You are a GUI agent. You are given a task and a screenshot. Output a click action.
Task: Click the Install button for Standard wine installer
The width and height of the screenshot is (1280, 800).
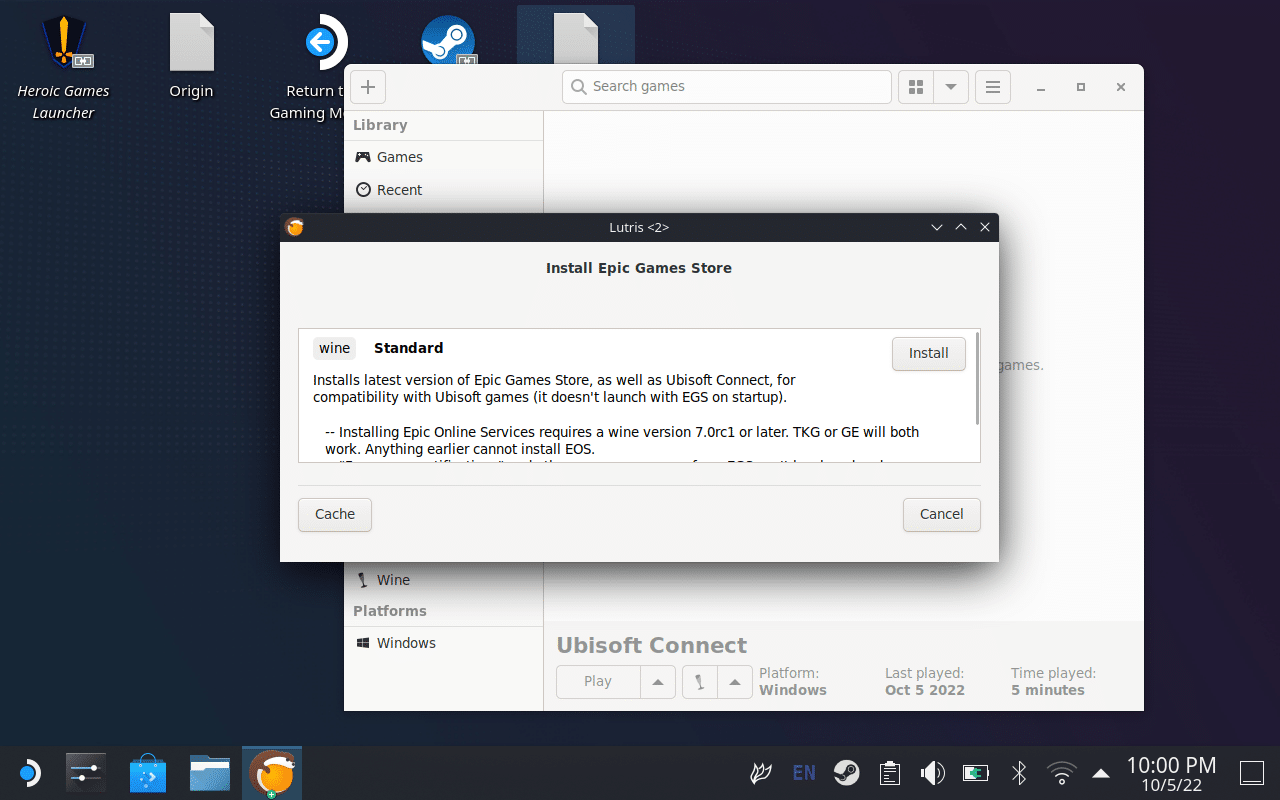click(x=928, y=353)
